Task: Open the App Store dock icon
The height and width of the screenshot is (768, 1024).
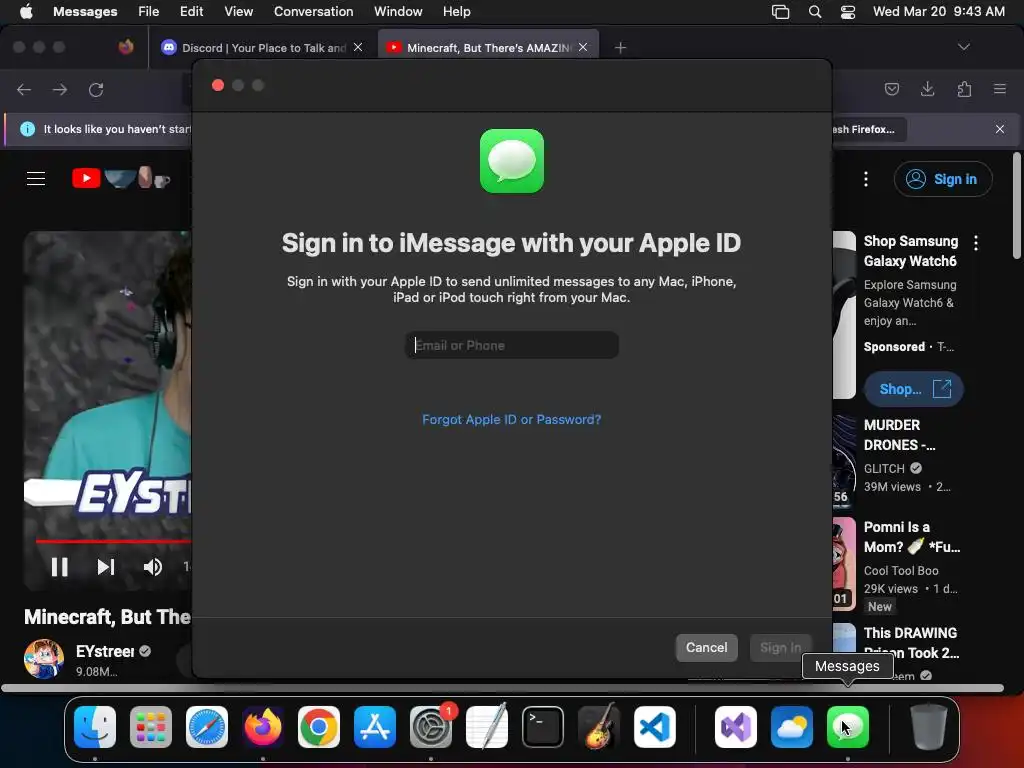Action: tap(375, 727)
